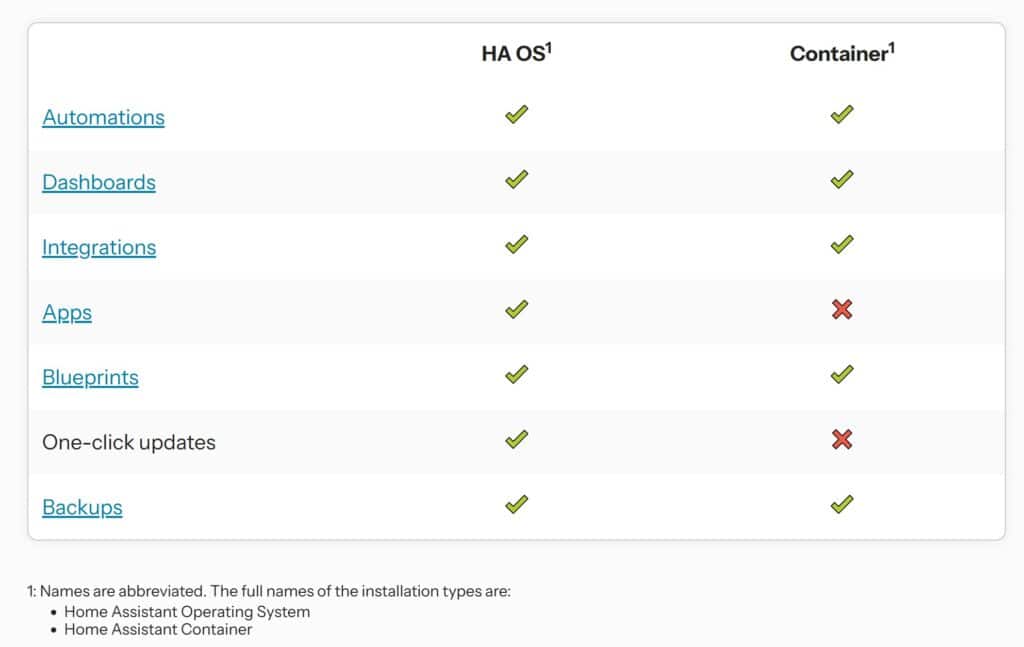This screenshot has width=1024, height=647.
Task: Click Home Assistant Operating System footnote text
Action: 187,611
